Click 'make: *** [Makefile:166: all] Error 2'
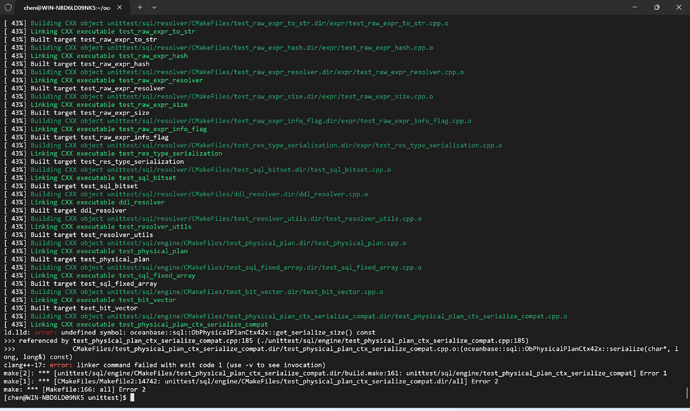This screenshot has height=411, width=690. 74,390
